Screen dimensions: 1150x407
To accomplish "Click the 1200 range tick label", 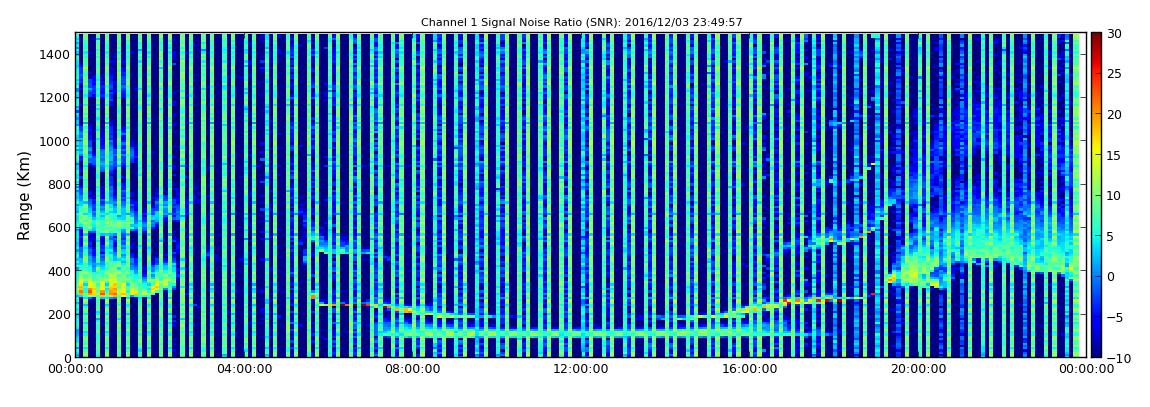I will coord(56,98).
